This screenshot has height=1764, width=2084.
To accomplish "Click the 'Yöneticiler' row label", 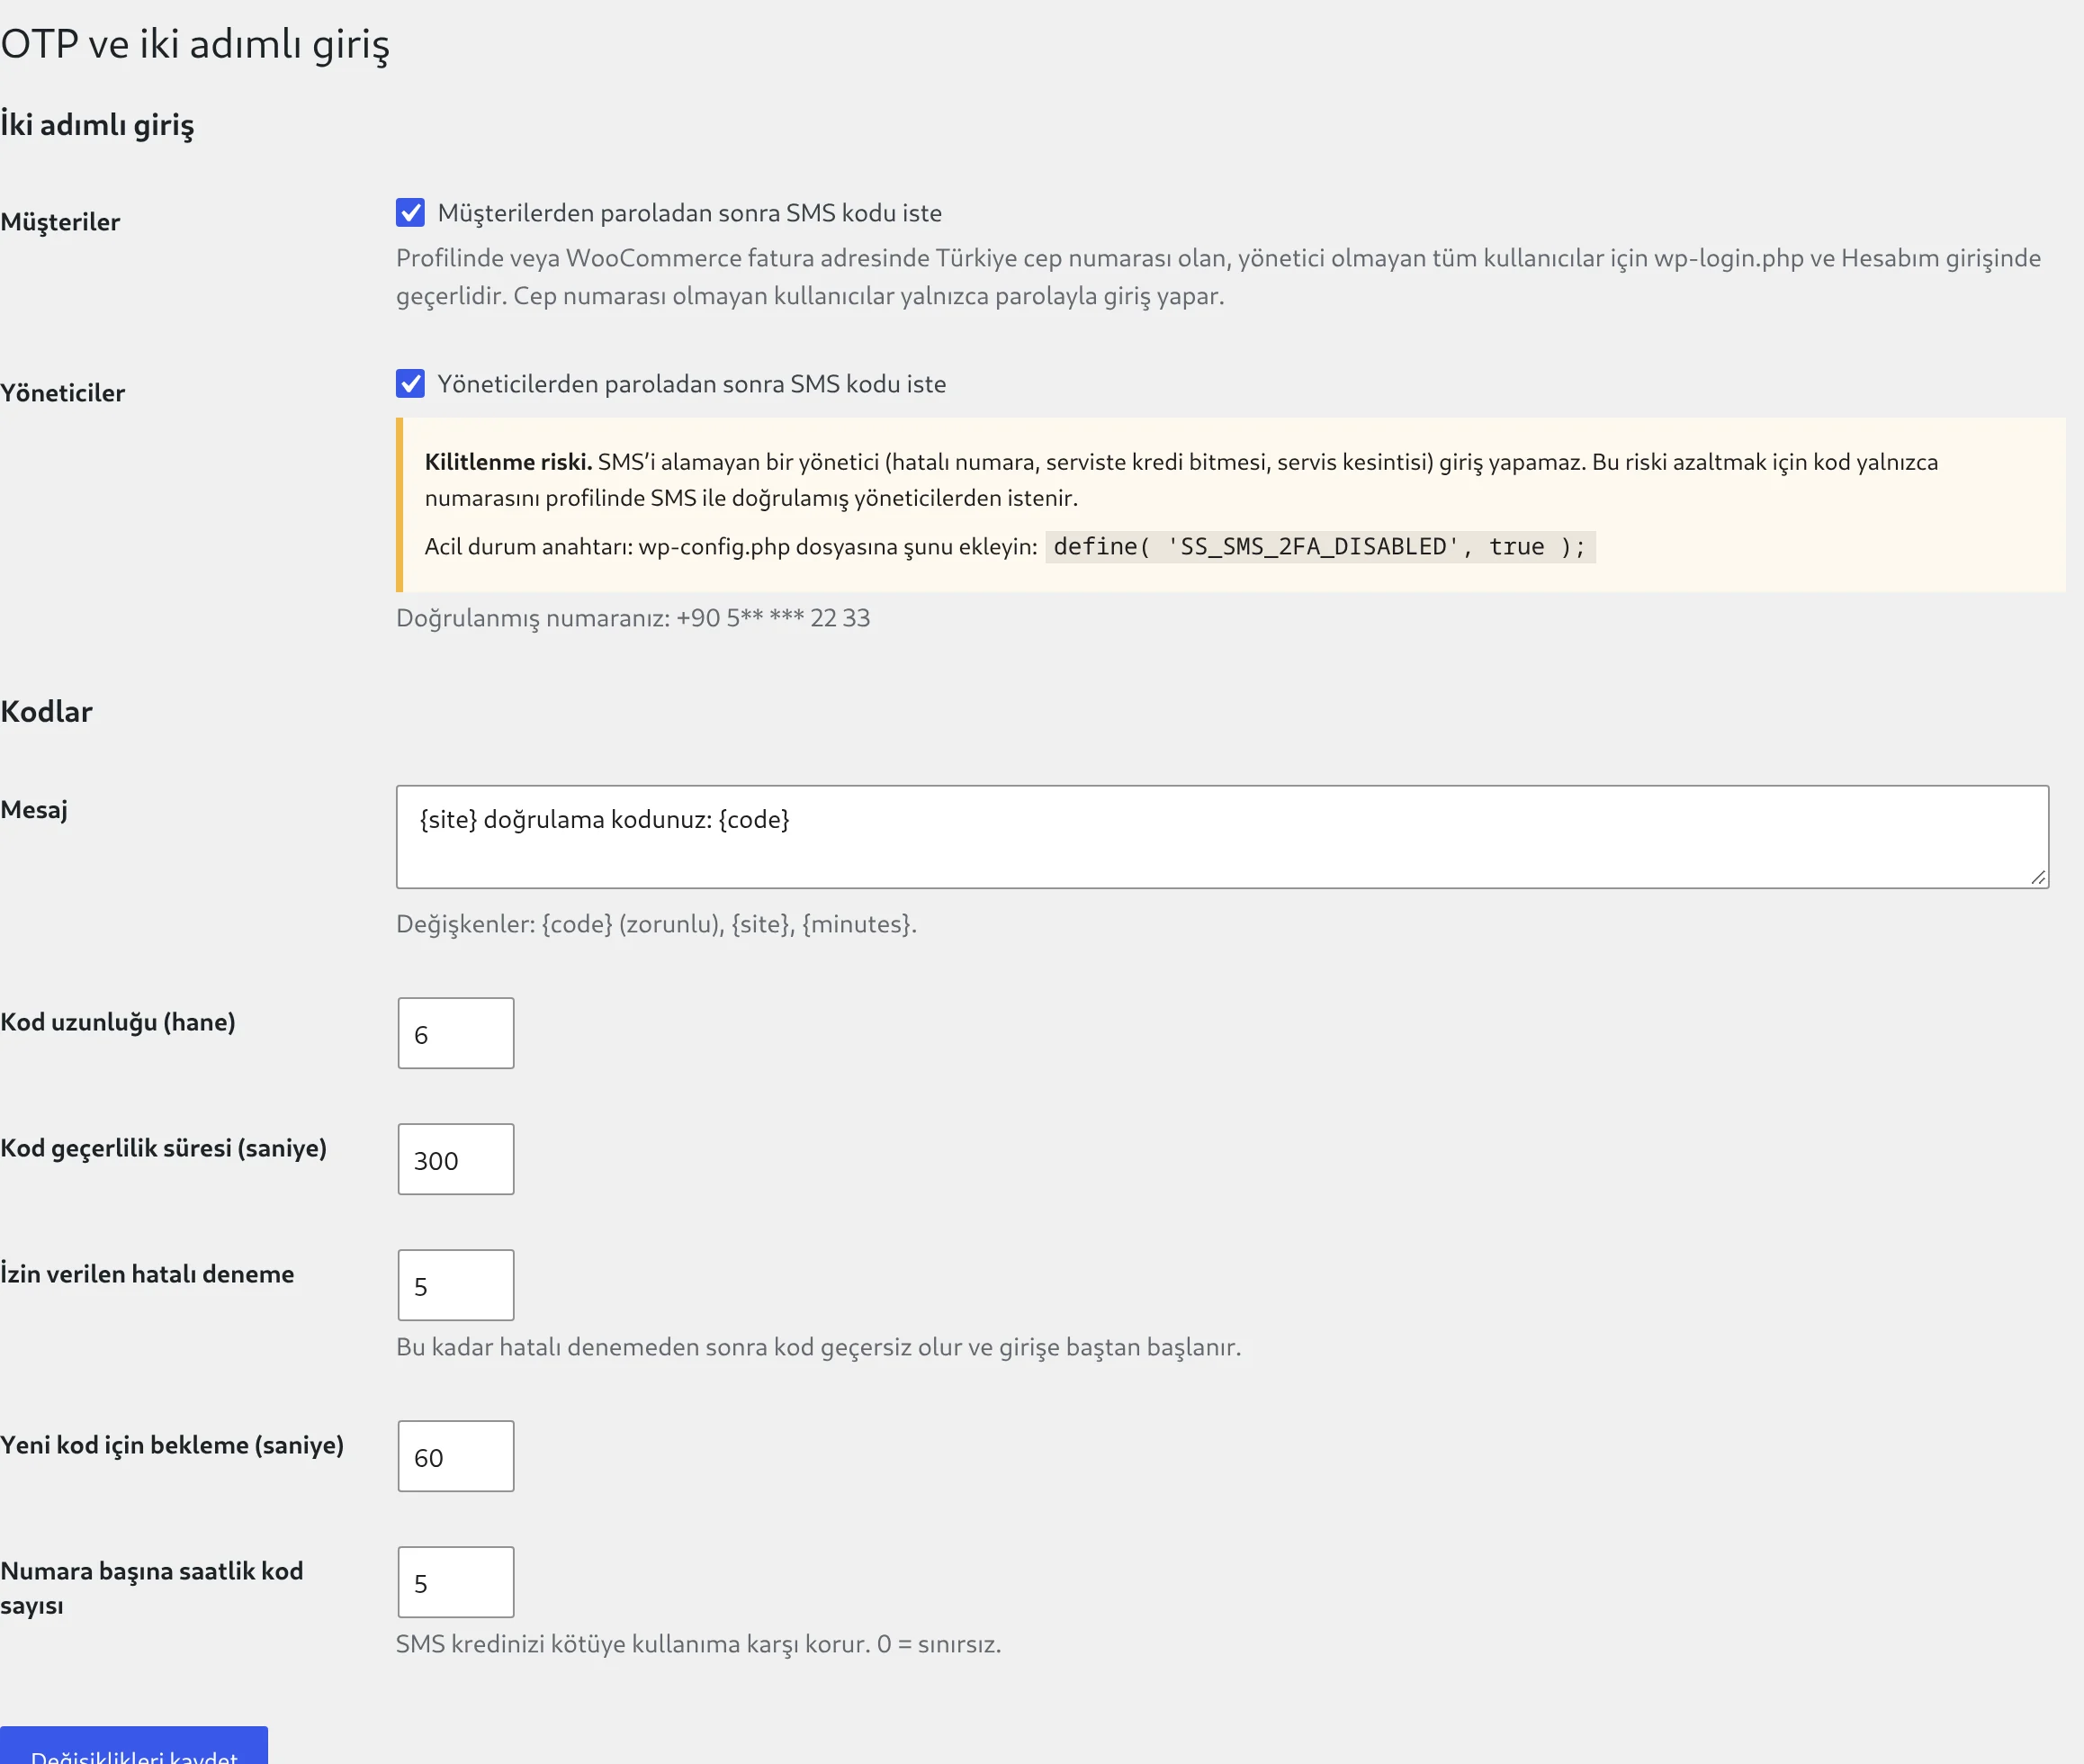I will (x=62, y=393).
